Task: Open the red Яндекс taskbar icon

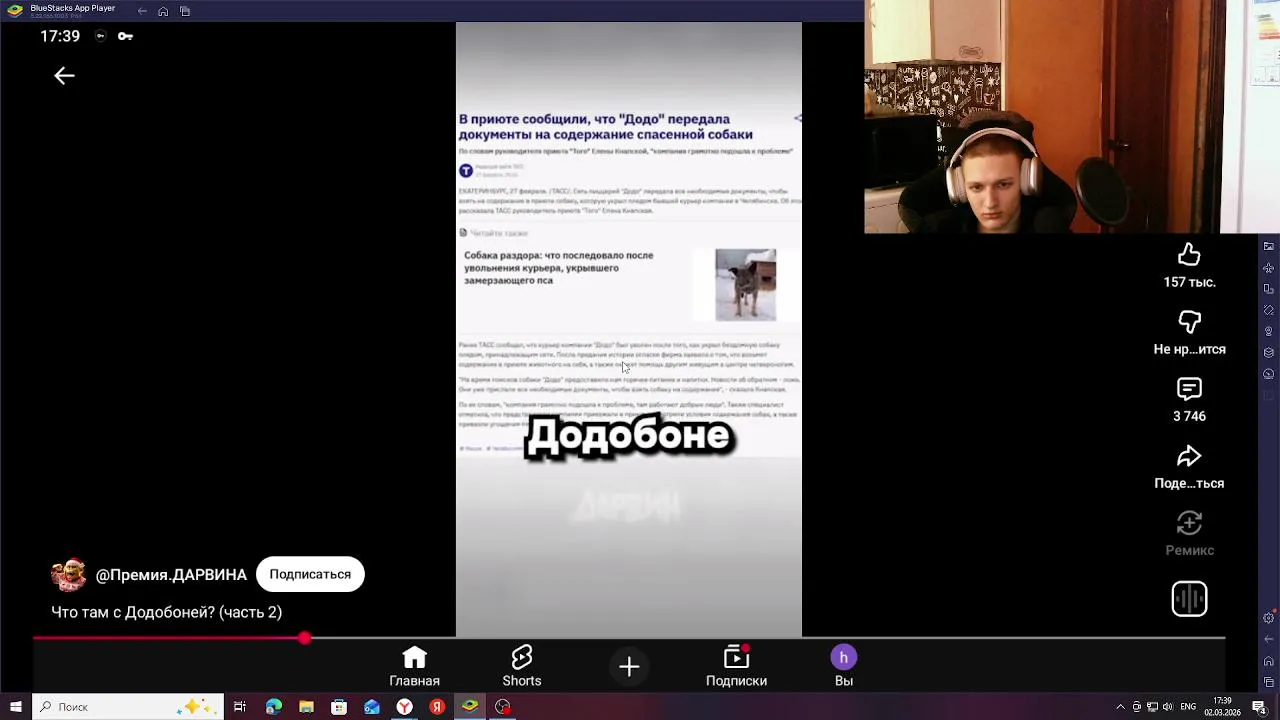Action: coord(437,707)
